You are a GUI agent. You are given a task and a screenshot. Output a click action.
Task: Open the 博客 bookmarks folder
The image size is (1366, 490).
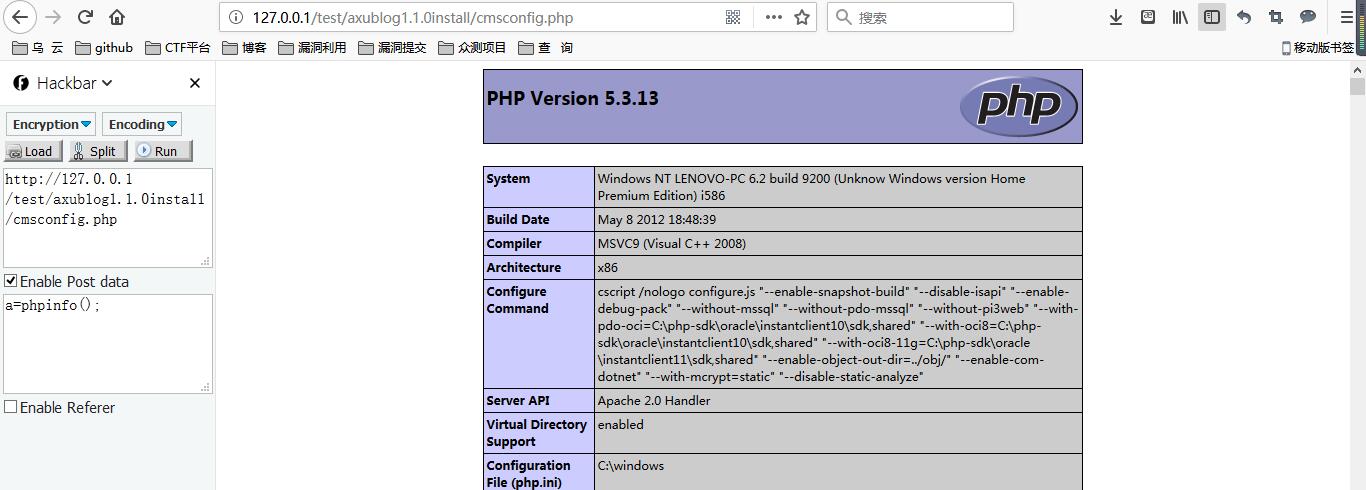pos(245,47)
